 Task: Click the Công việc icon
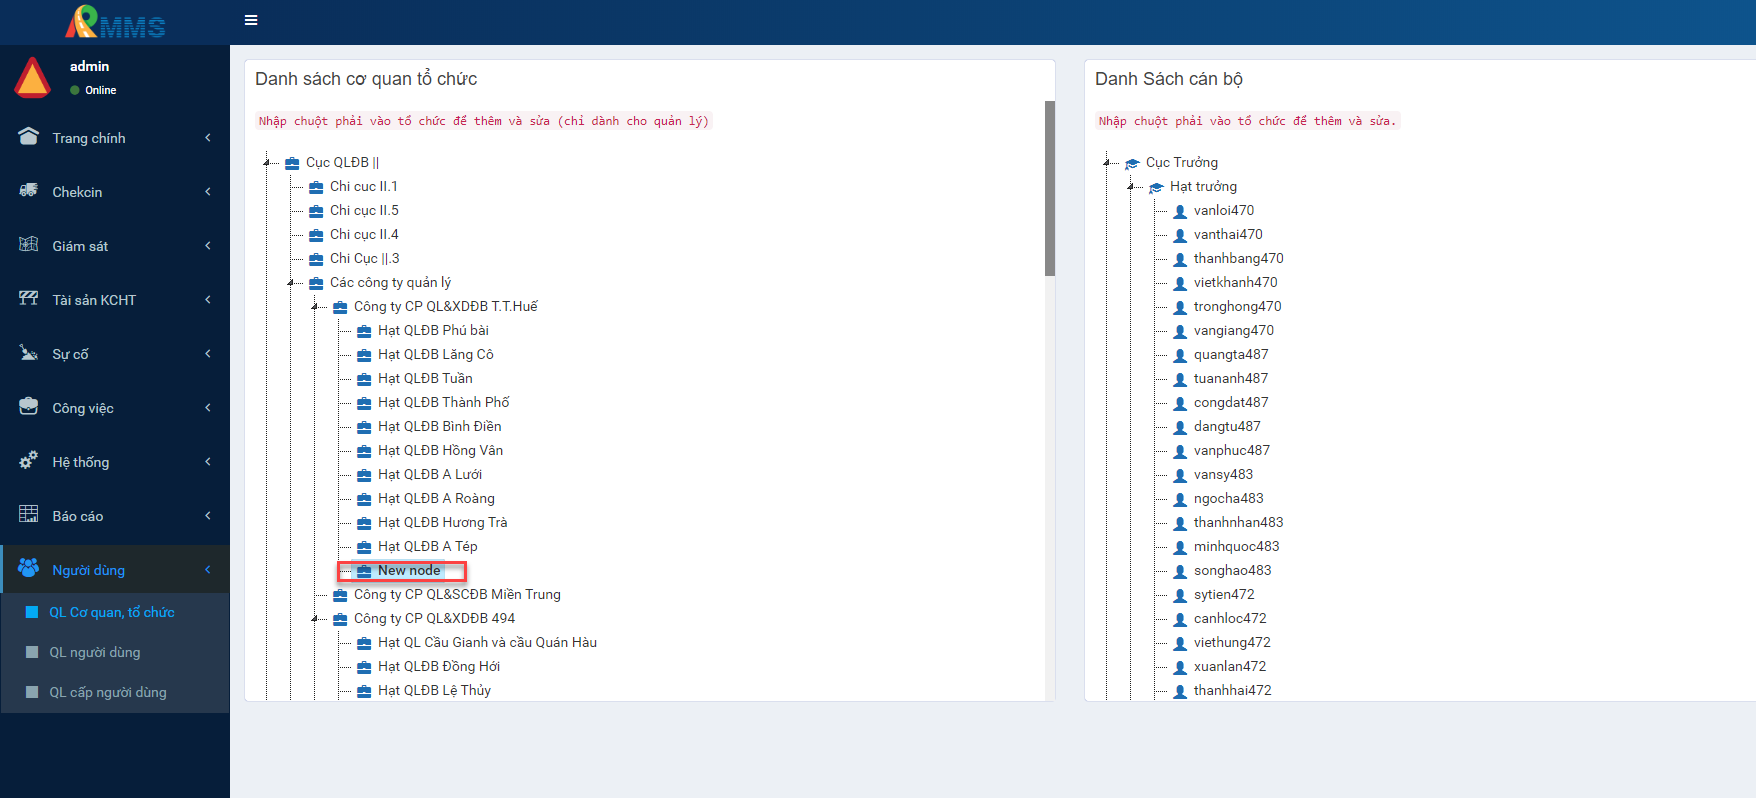click(x=29, y=407)
